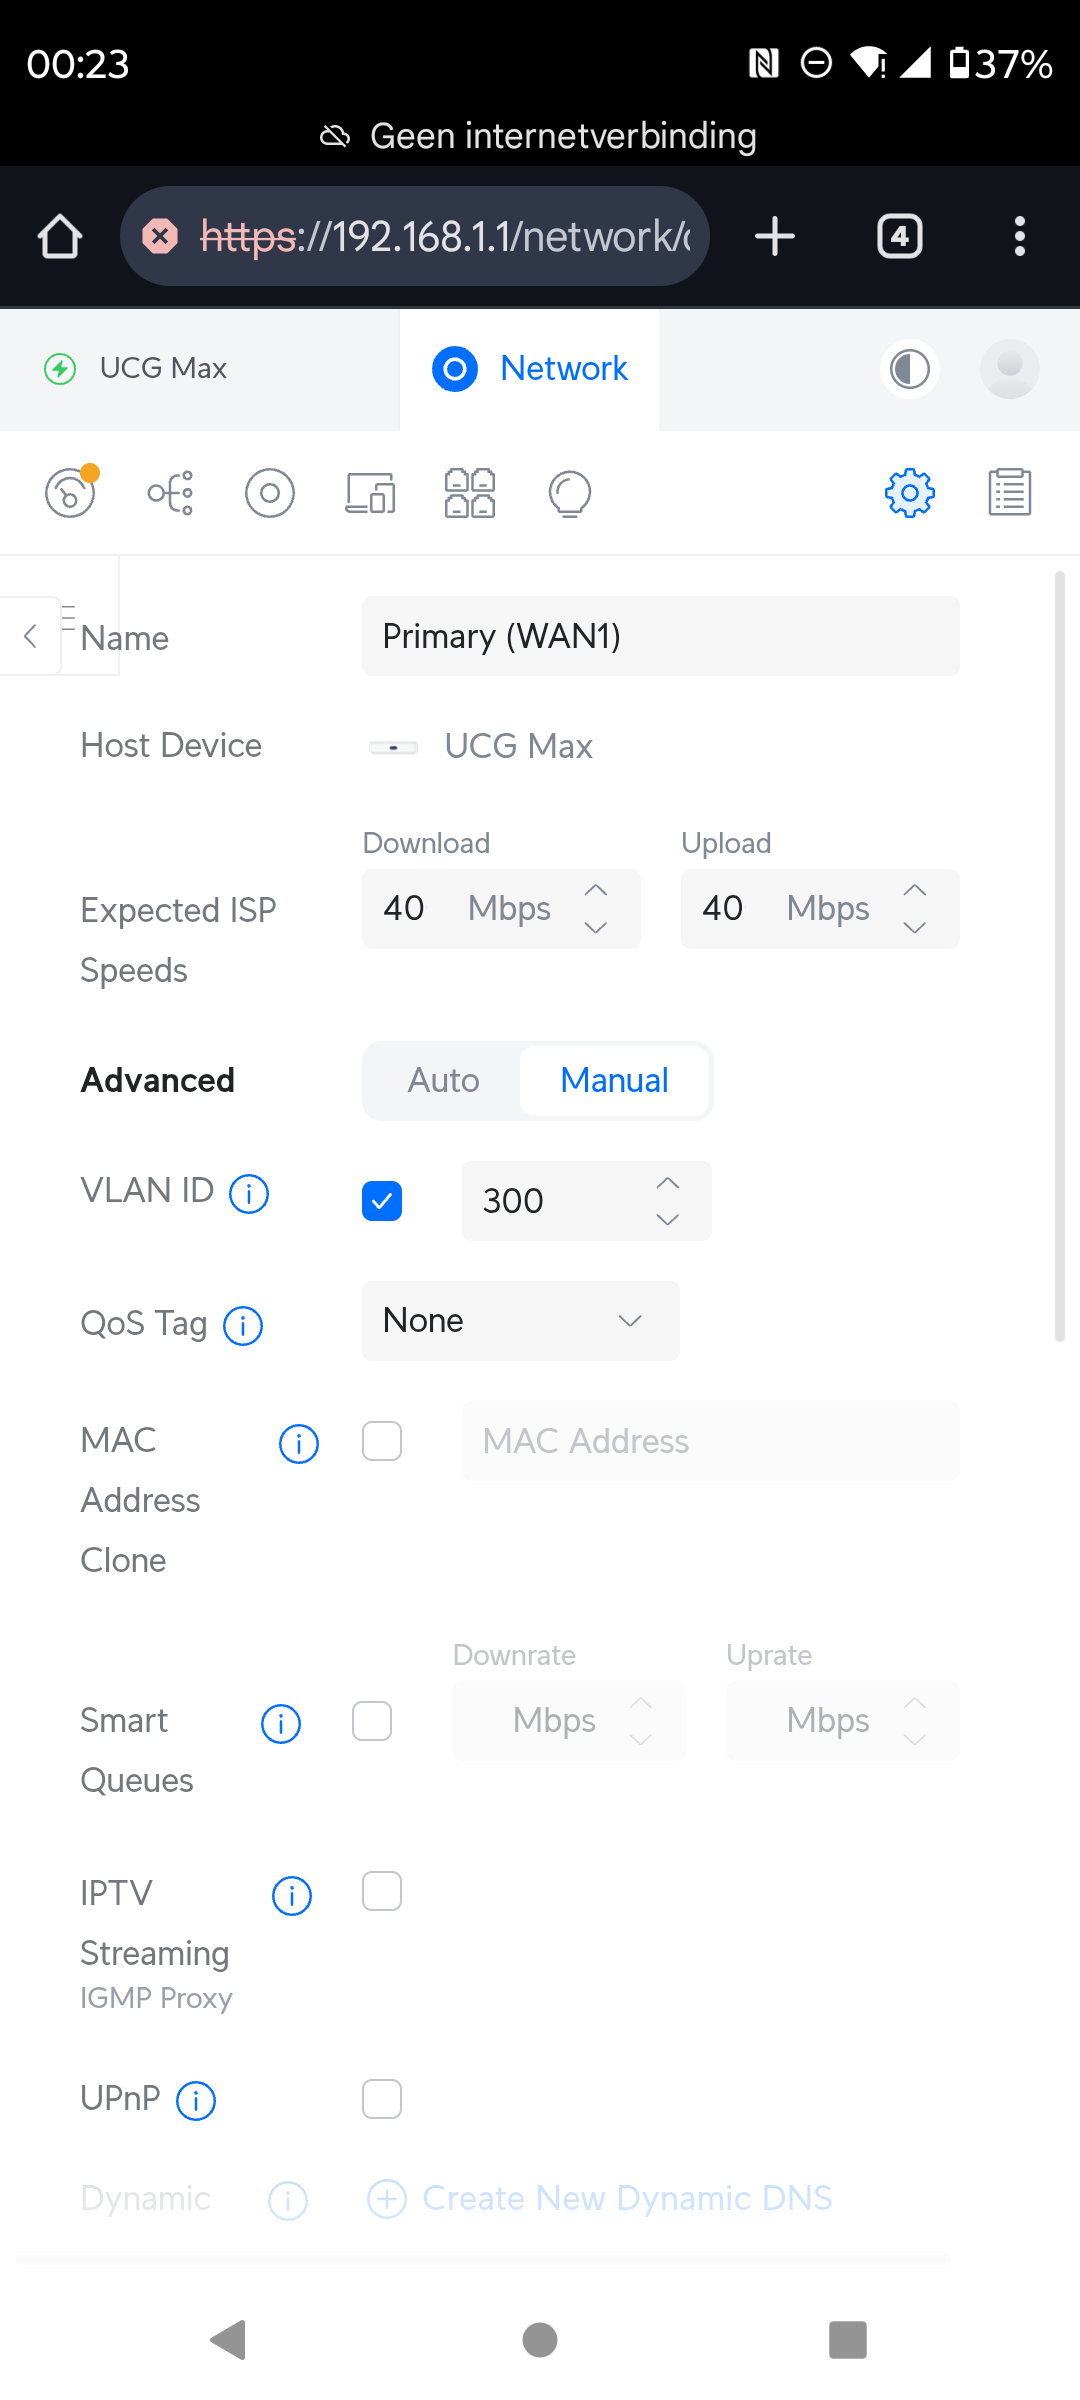This screenshot has width=1080, height=2400.
Task: Open the client devices icon
Action: tap(370, 493)
